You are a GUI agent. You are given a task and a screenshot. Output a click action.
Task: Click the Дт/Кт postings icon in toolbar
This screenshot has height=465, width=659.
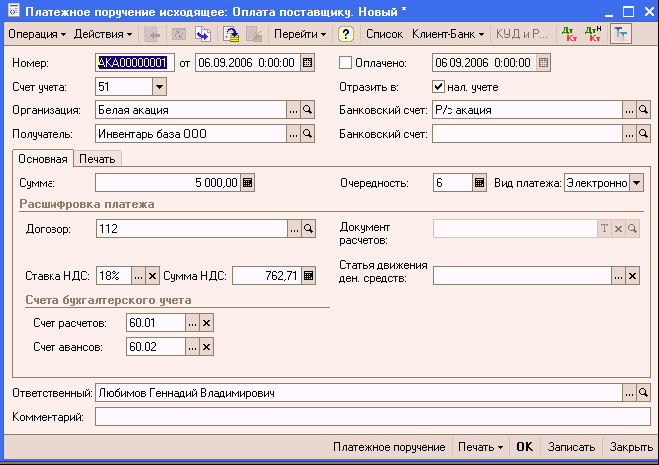568,34
